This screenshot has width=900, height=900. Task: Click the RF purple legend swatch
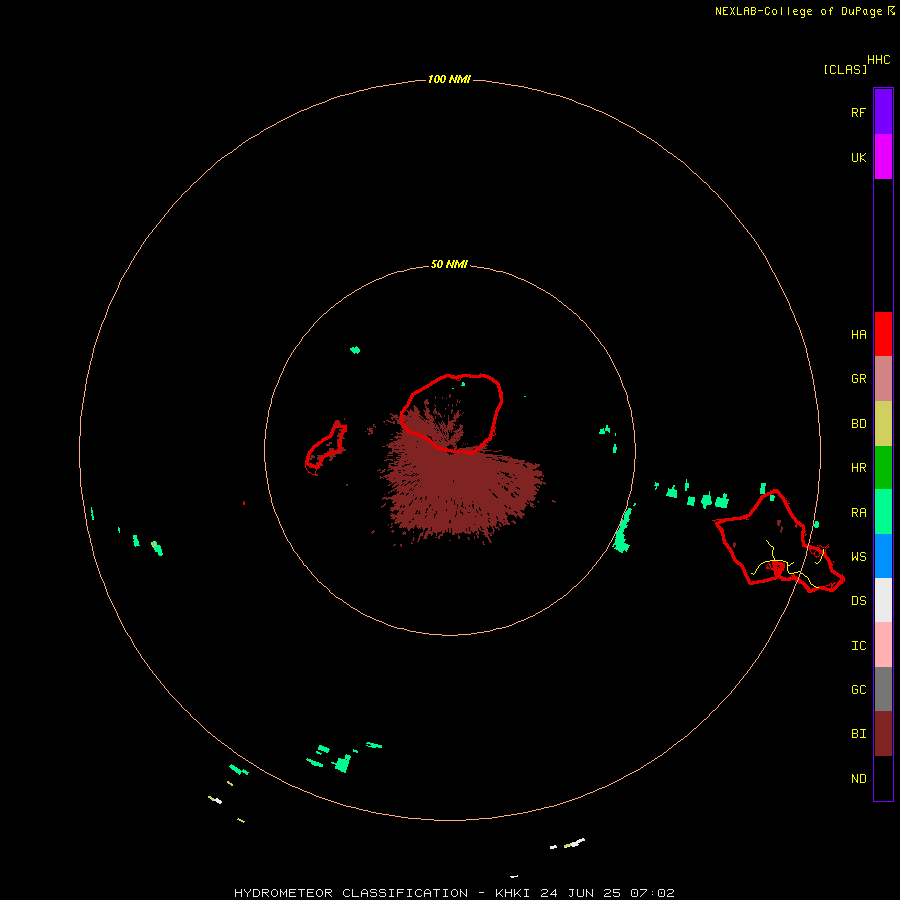coord(883,112)
